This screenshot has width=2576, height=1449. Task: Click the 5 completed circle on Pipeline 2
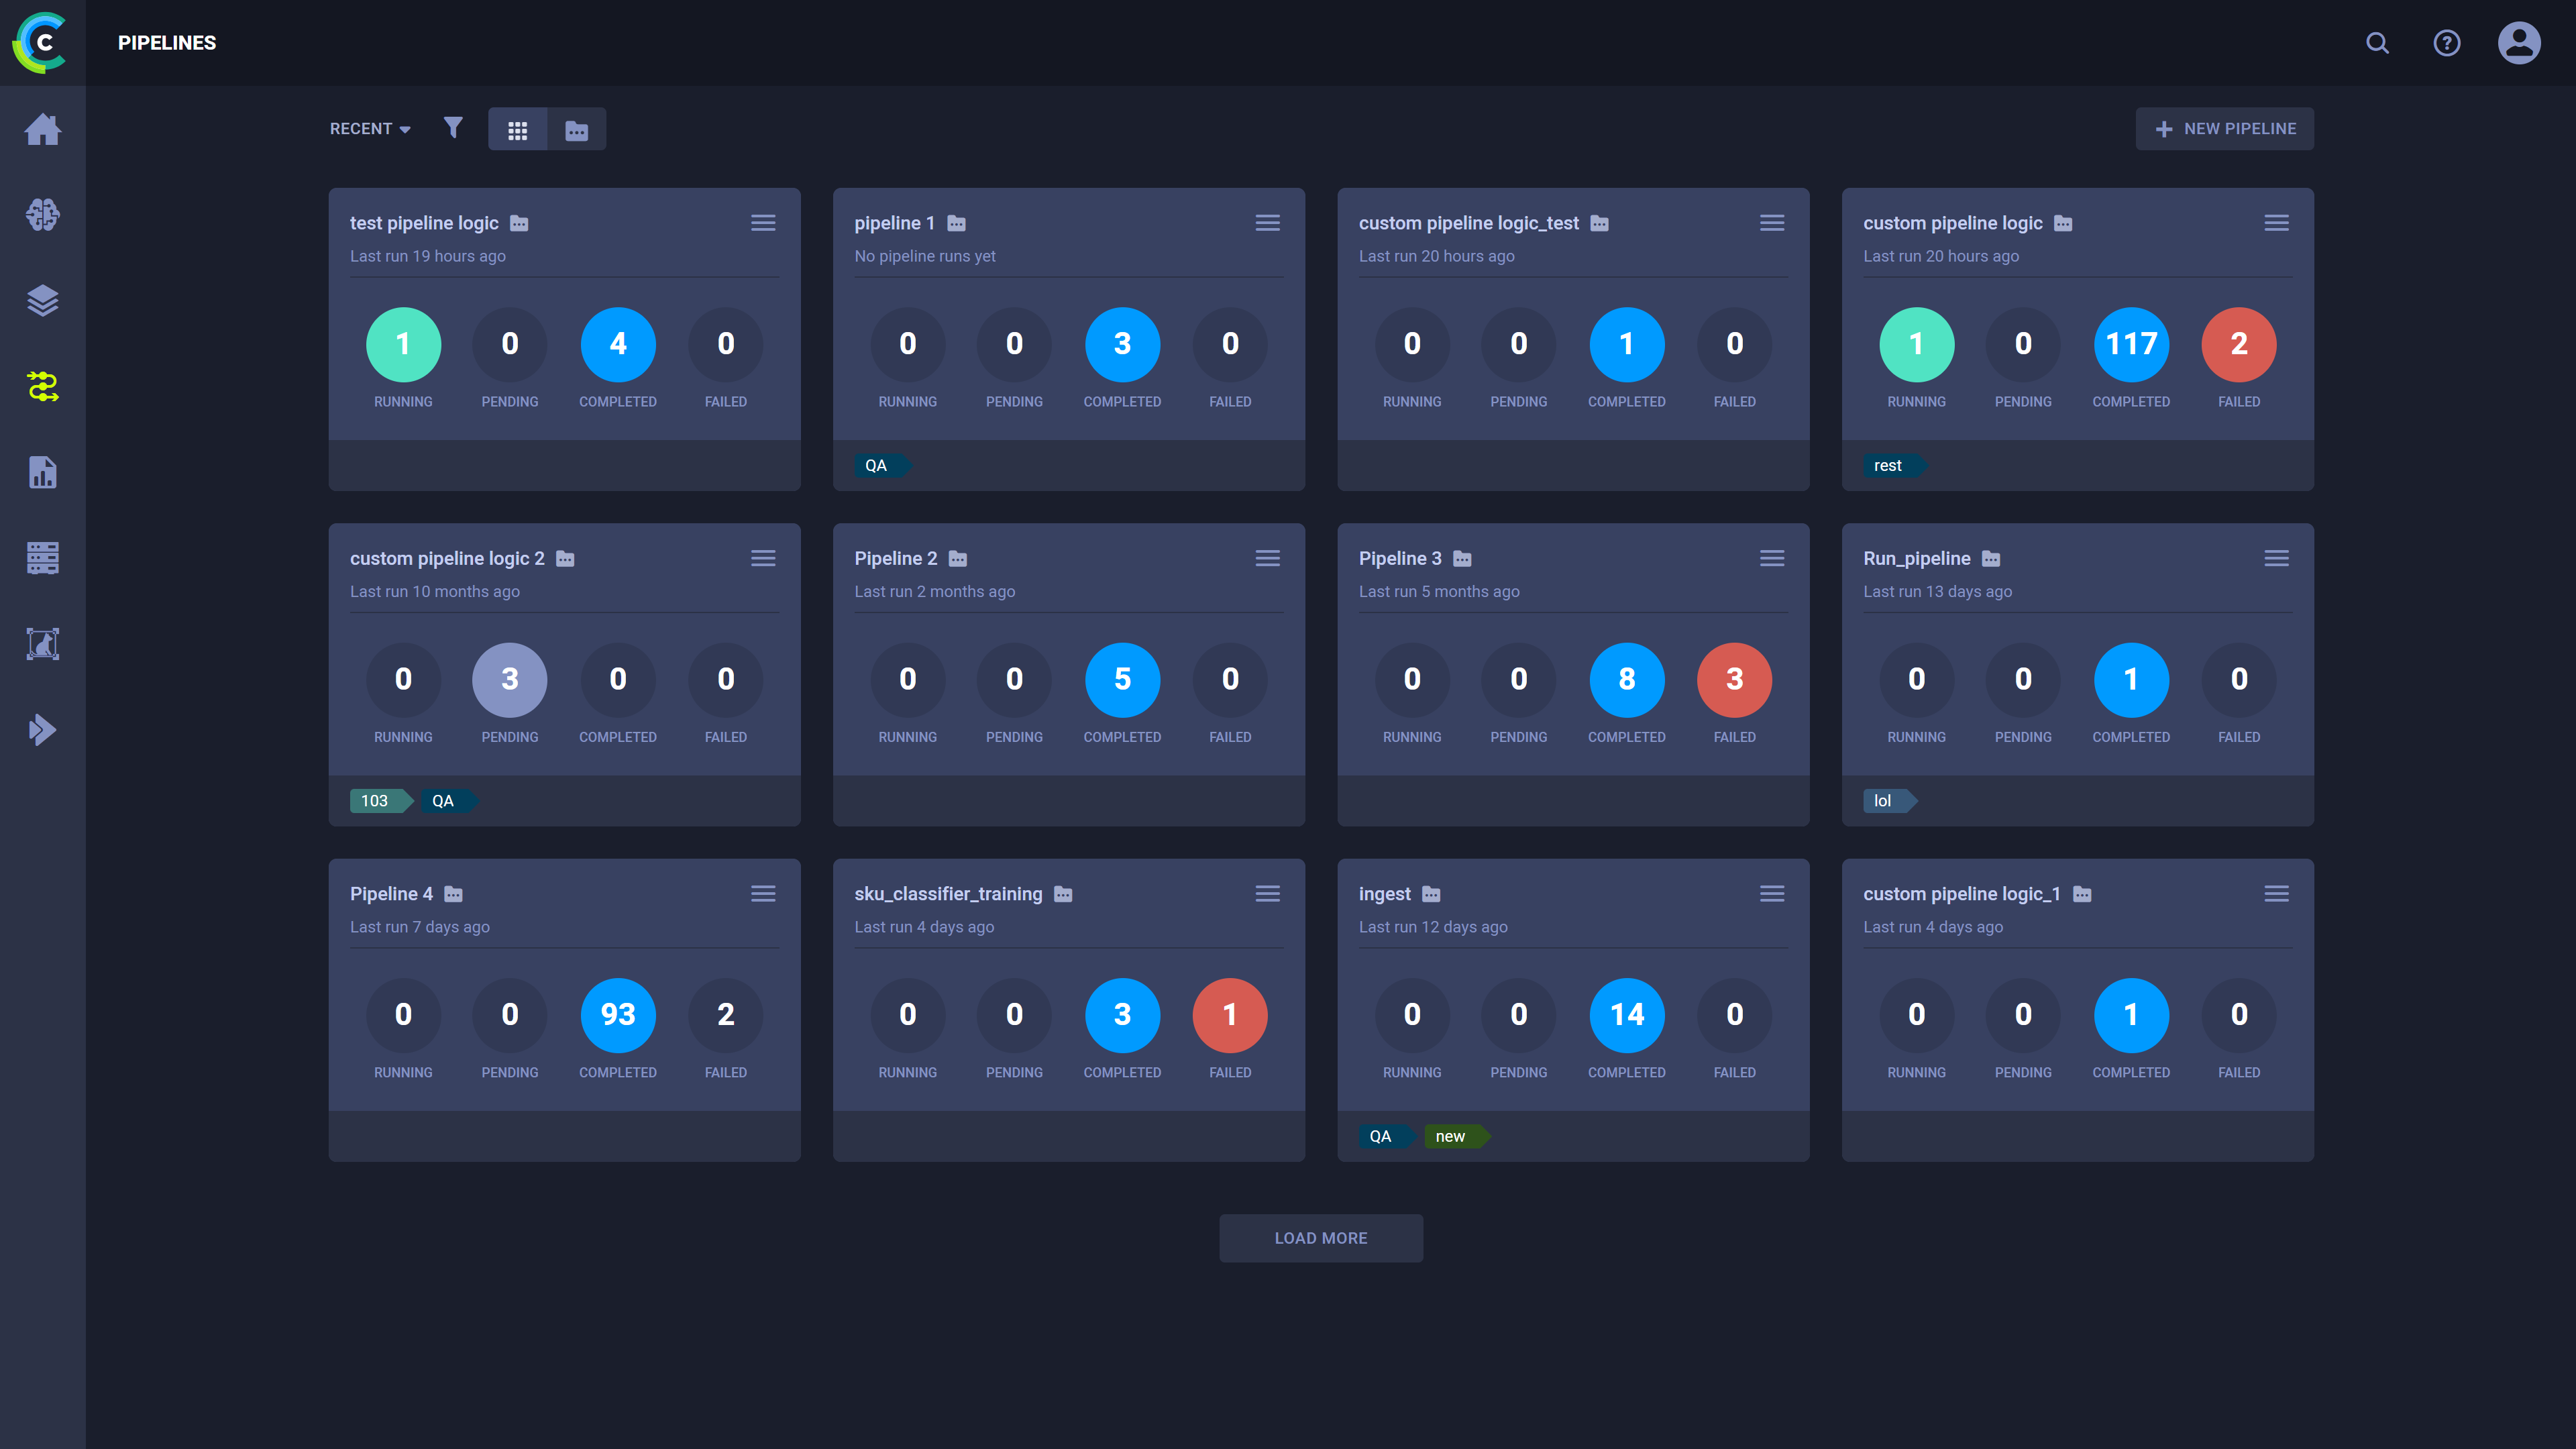[x=1122, y=680]
